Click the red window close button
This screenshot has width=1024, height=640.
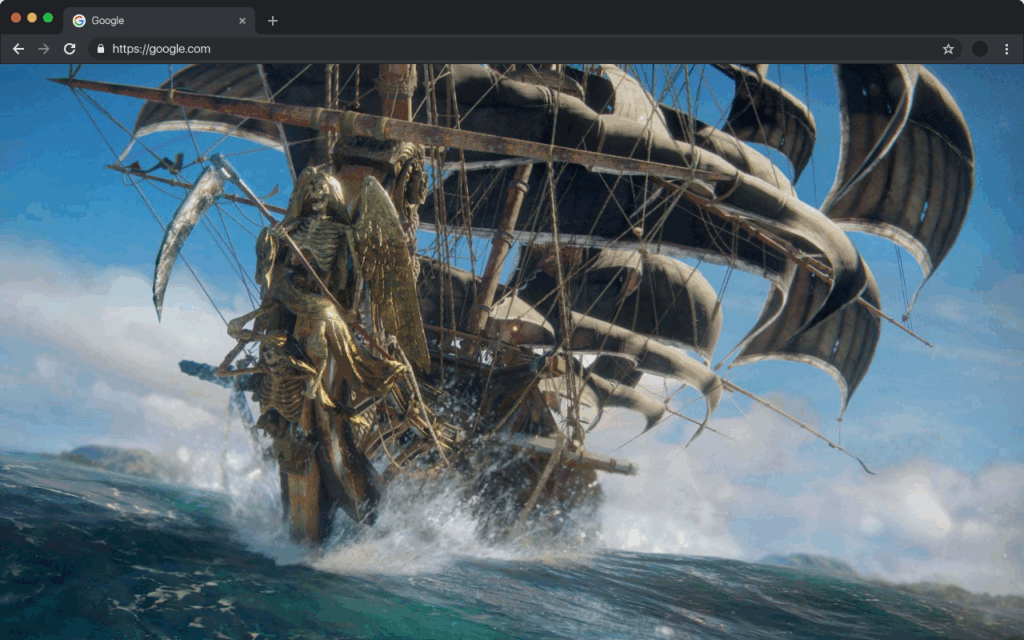16,18
